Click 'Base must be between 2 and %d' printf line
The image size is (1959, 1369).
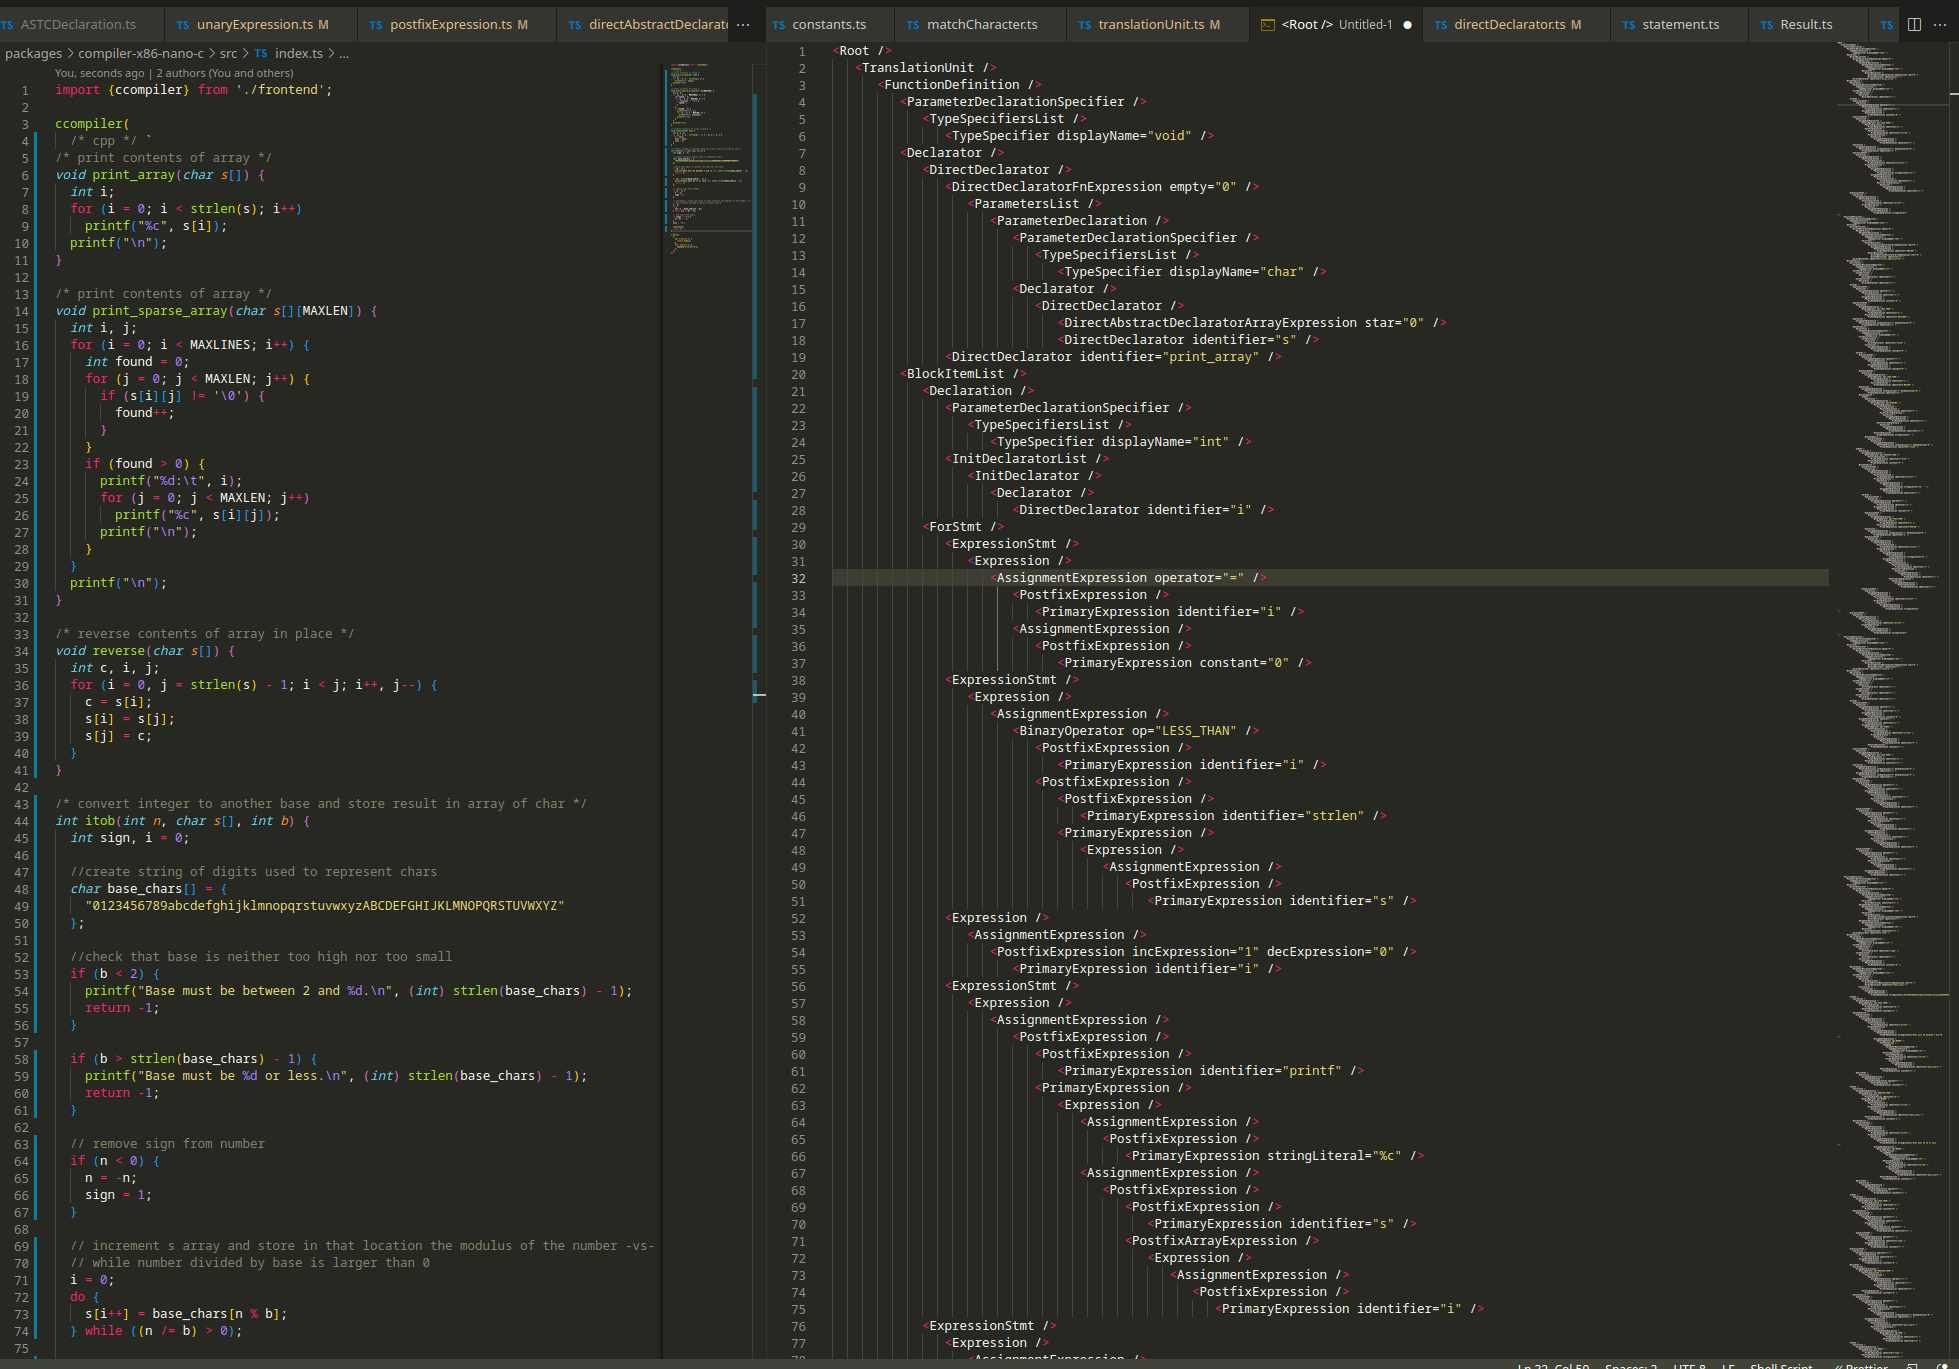pyautogui.click(x=358, y=991)
